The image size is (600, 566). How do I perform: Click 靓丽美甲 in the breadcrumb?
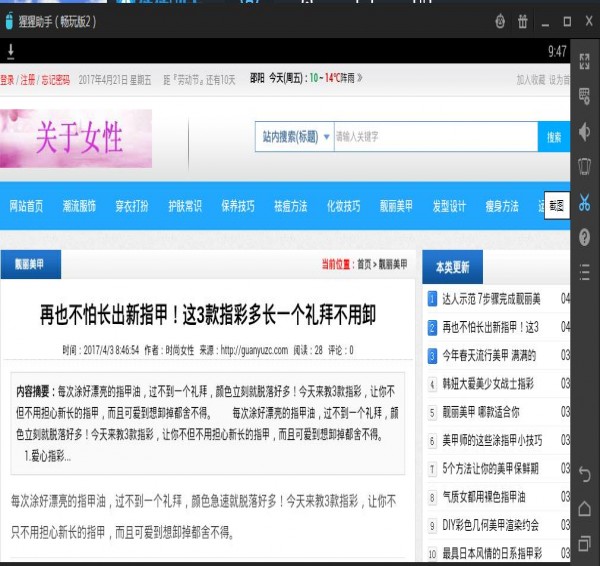393,264
